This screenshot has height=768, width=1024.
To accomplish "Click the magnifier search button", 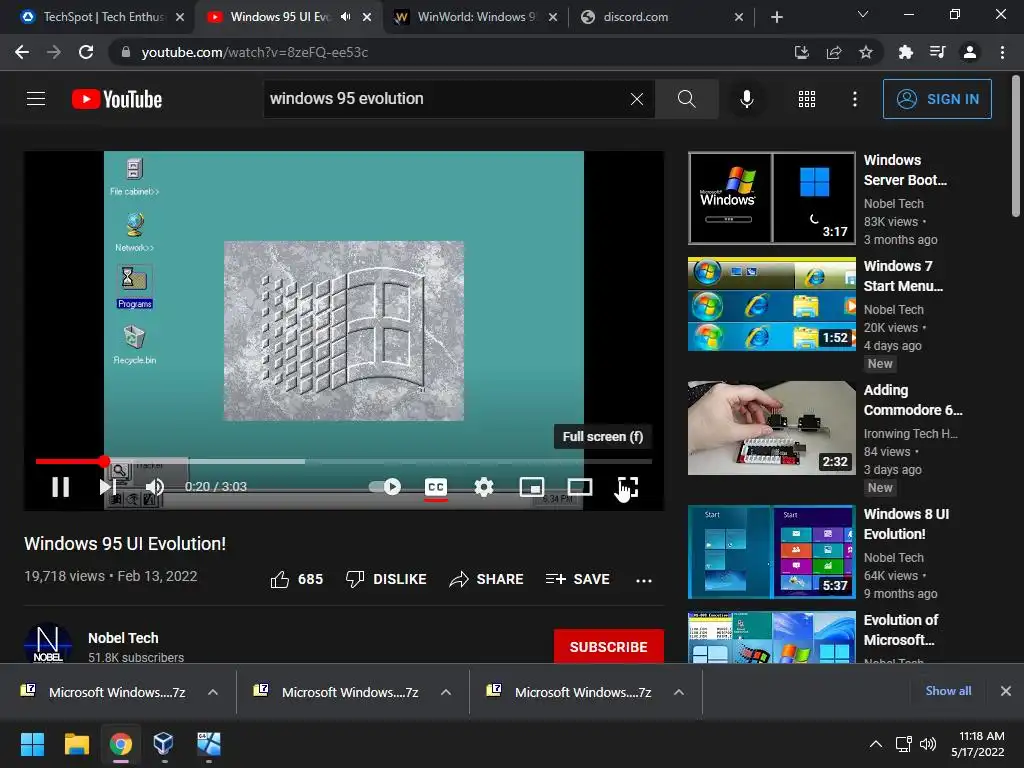I will tap(686, 99).
